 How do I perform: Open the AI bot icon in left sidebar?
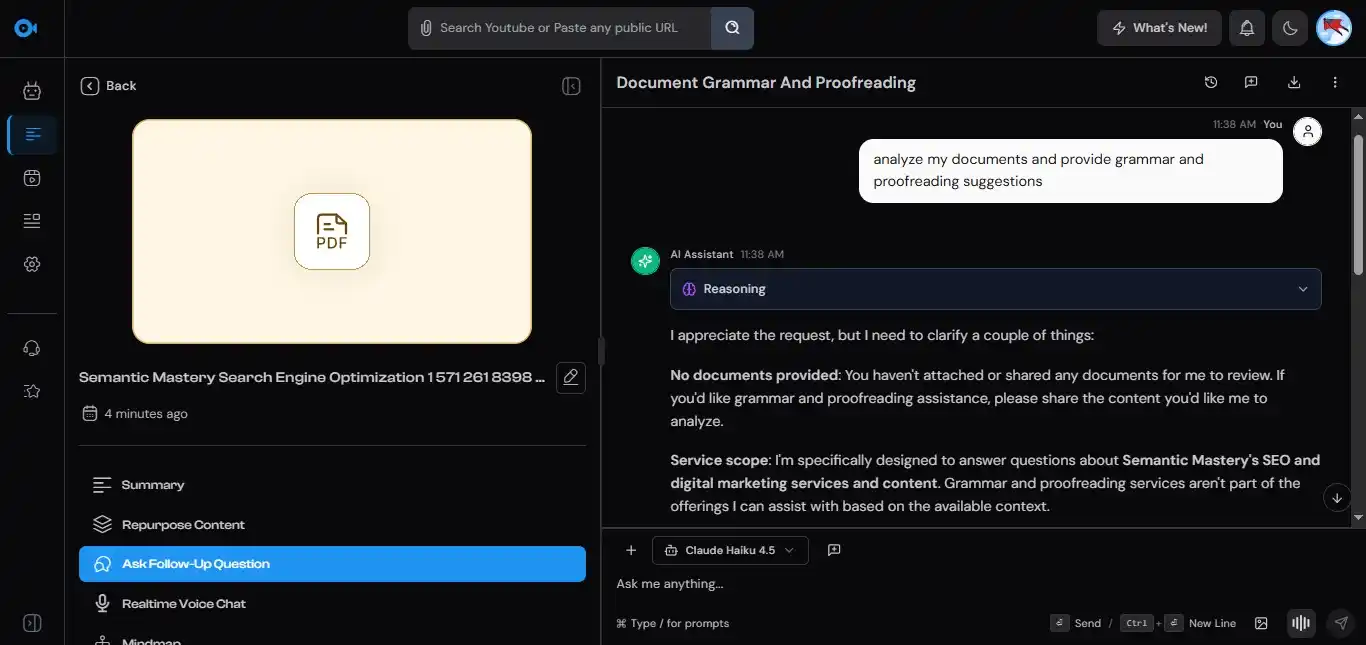[32, 91]
